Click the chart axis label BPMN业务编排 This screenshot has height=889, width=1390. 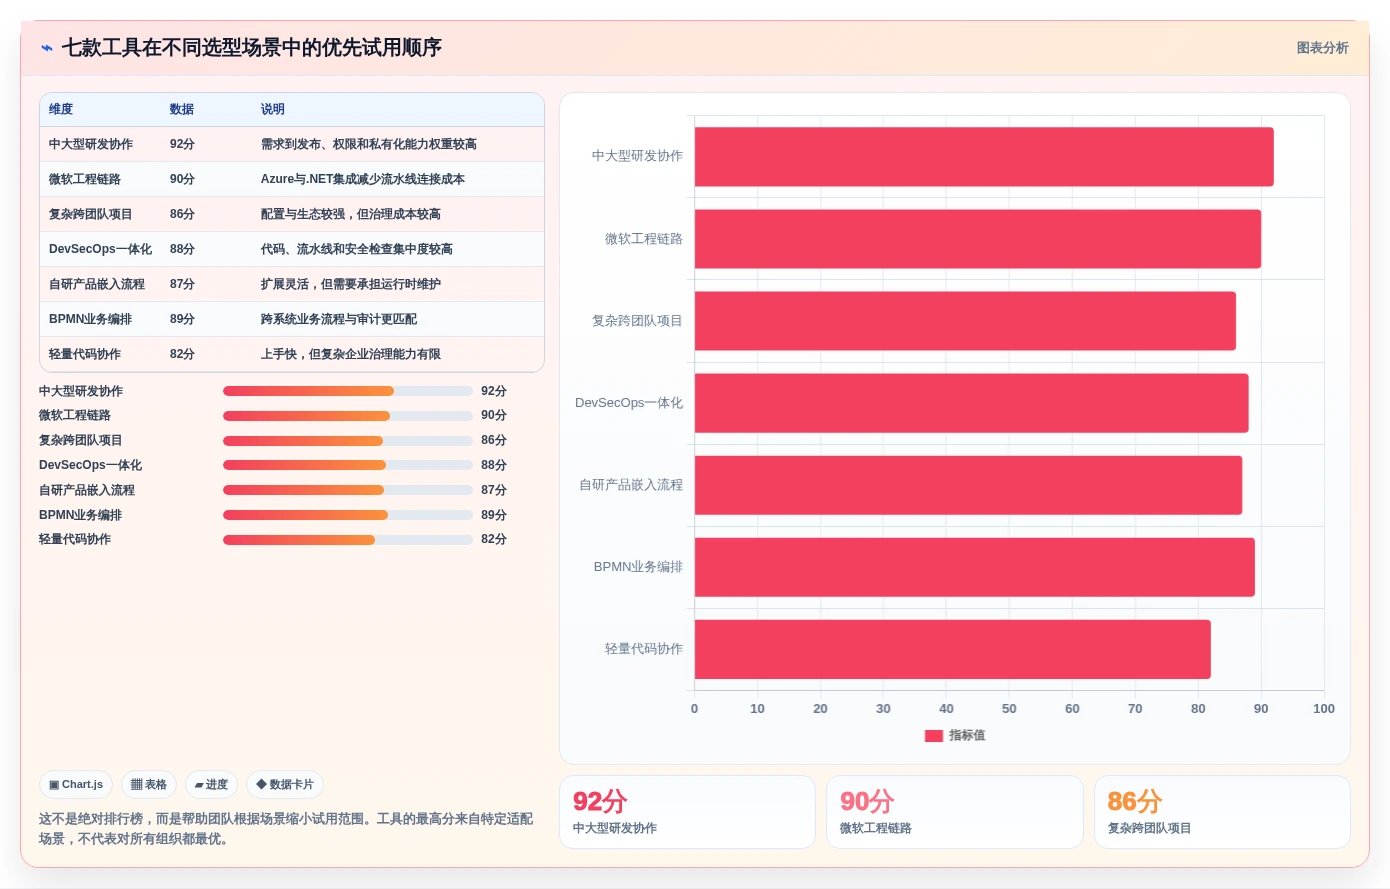click(x=638, y=567)
